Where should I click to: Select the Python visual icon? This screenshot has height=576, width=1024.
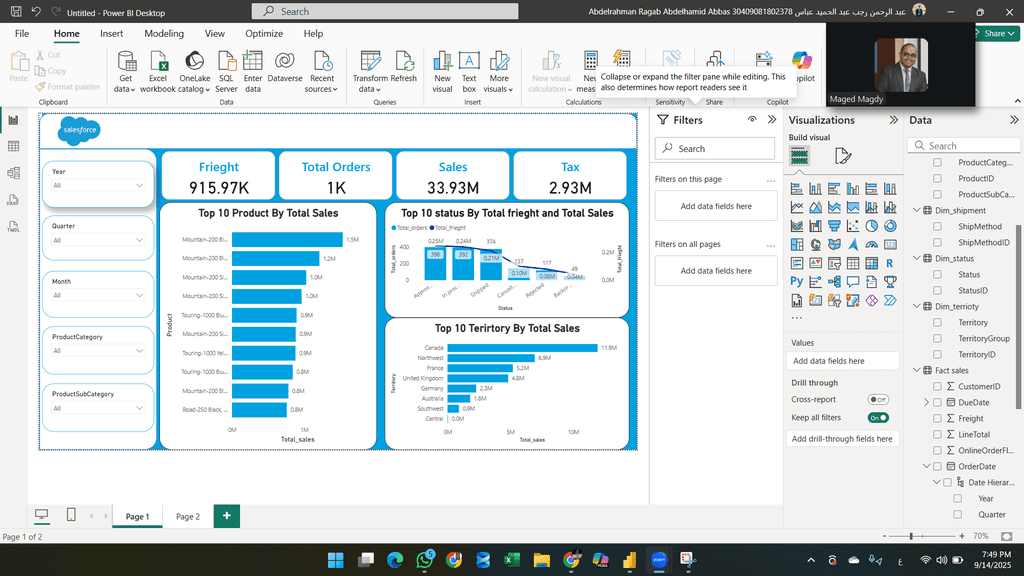click(797, 282)
